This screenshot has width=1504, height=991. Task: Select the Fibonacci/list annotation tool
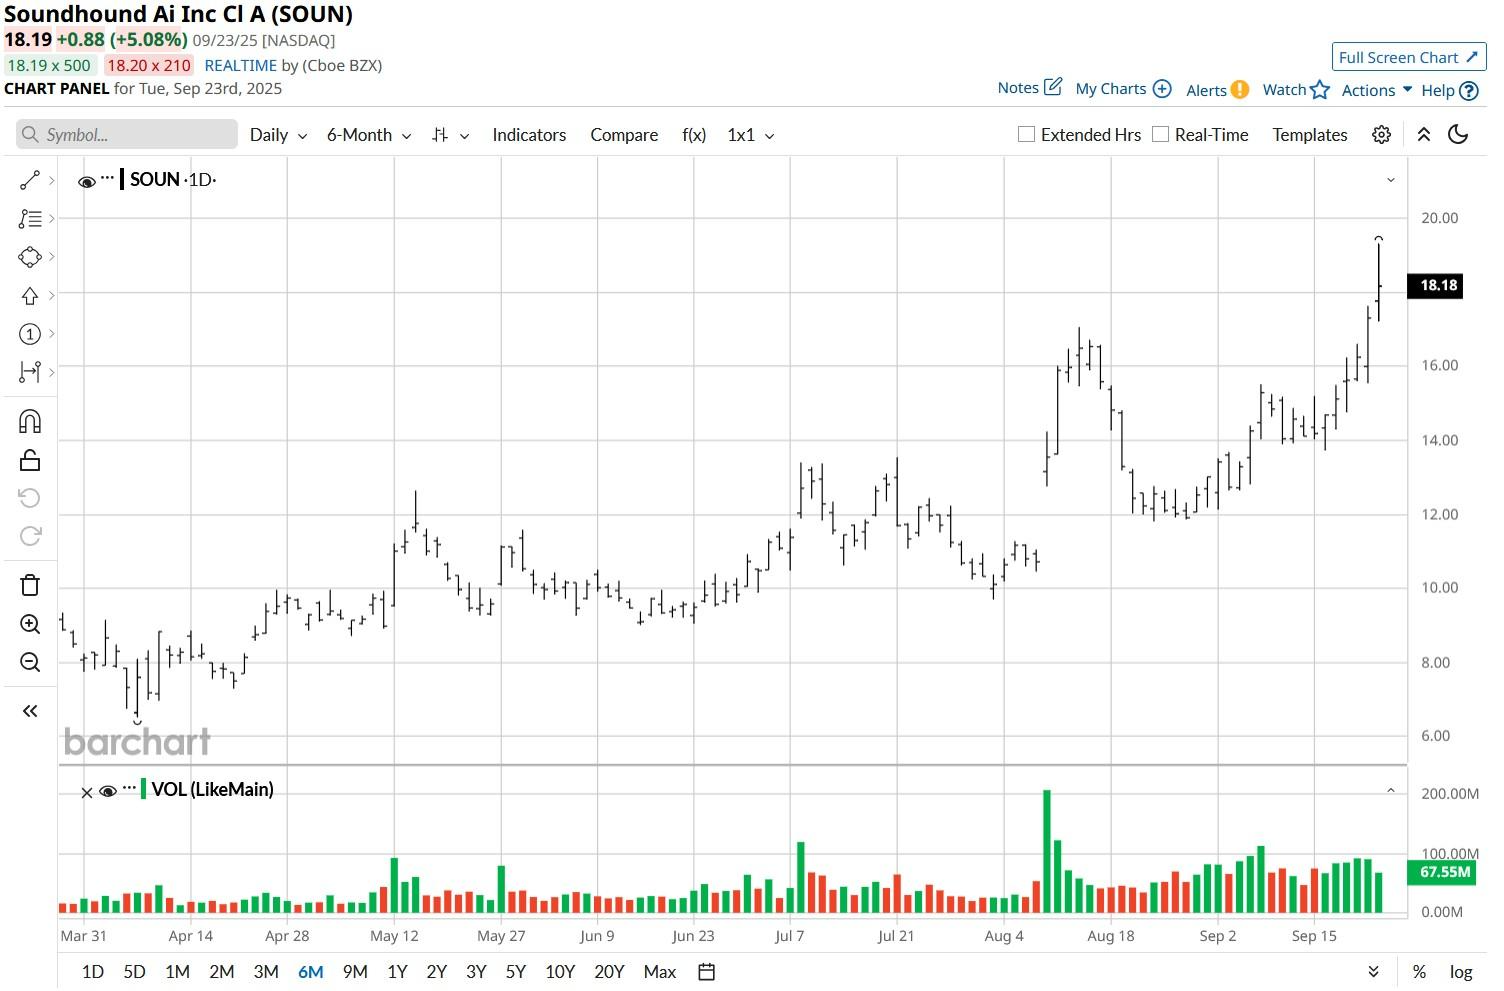coord(30,218)
